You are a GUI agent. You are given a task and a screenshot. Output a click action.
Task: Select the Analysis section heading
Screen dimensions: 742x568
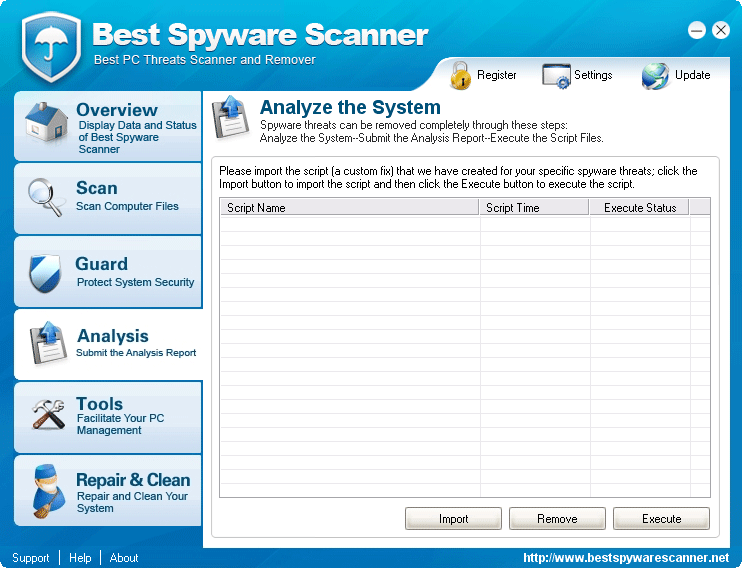click(x=113, y=336)
